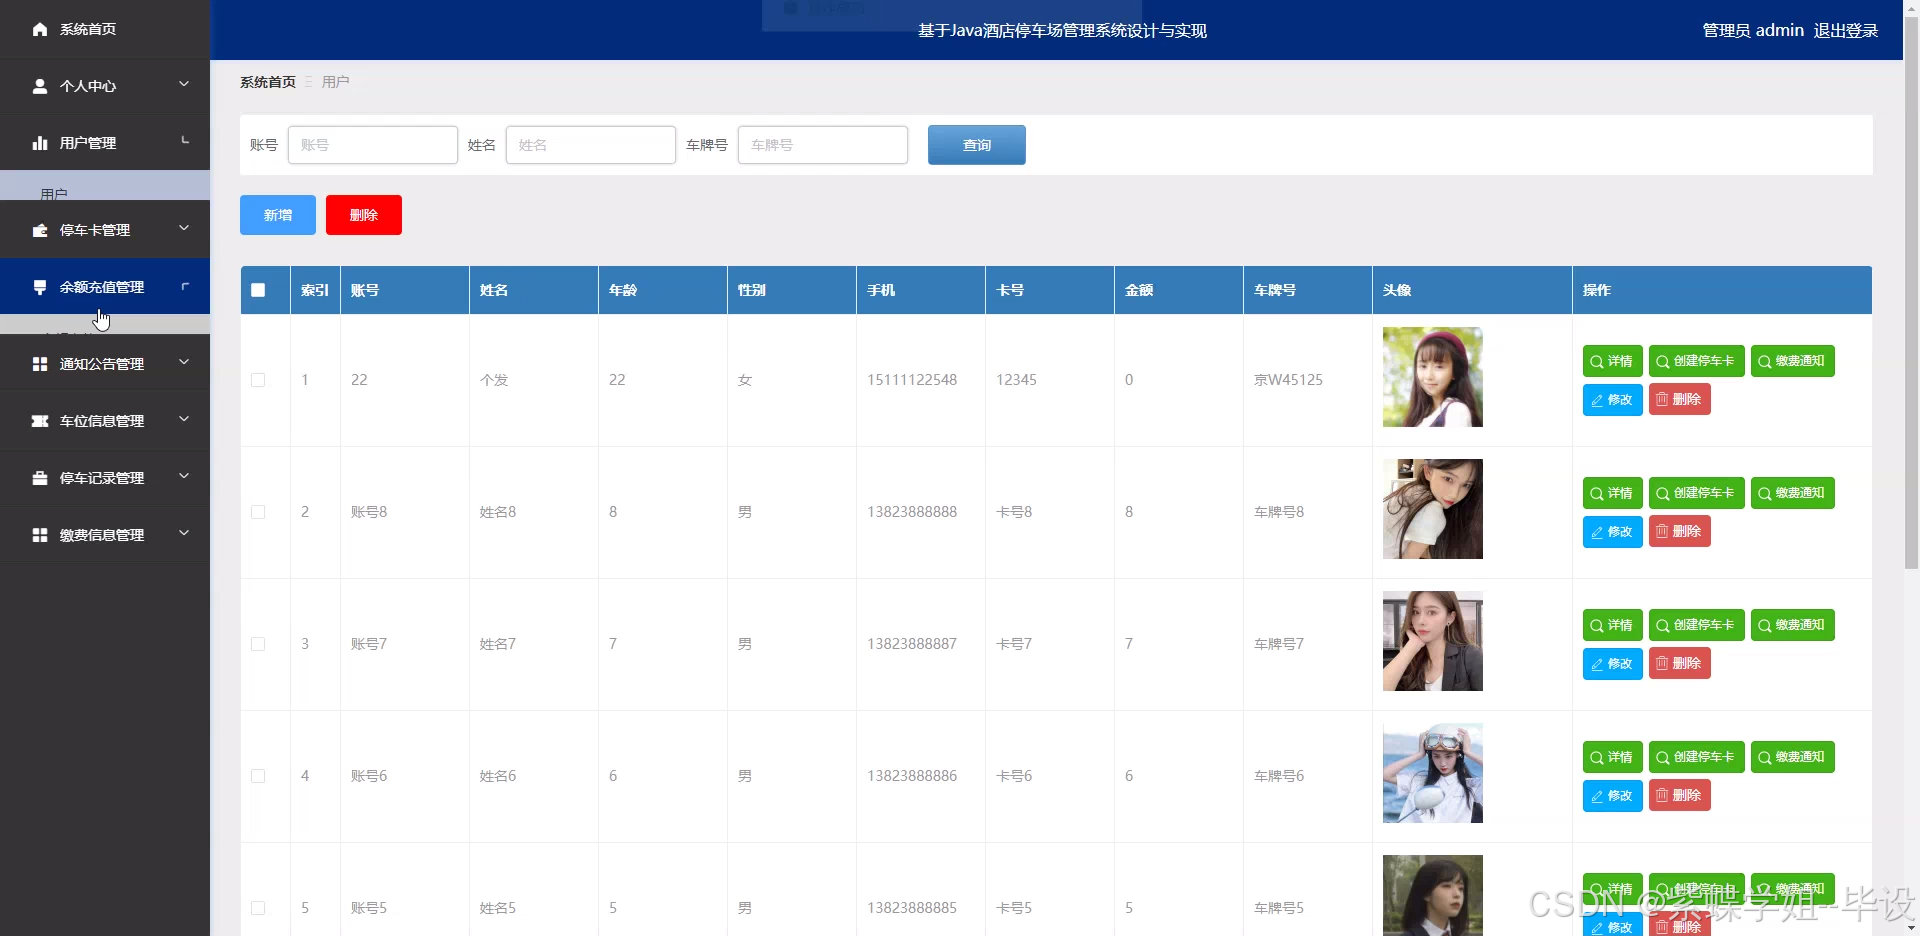Click avatar thumbnail in row 账号7
1920x936 pixels.
click(x=1432, y=641)
